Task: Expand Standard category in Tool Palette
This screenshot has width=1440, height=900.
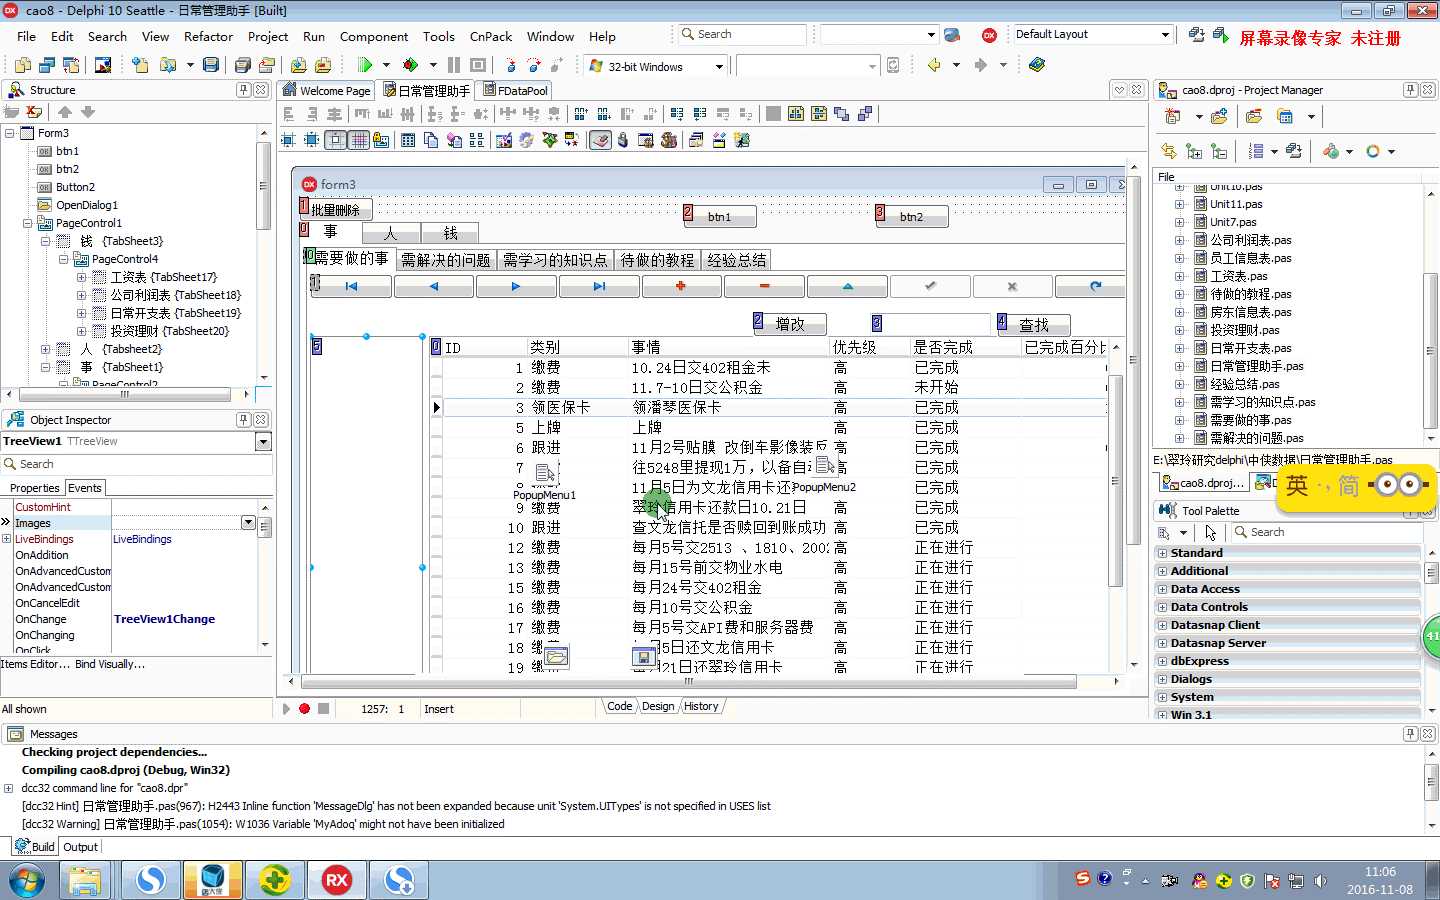Action: pyautogui.click(x=1162, y=553)
